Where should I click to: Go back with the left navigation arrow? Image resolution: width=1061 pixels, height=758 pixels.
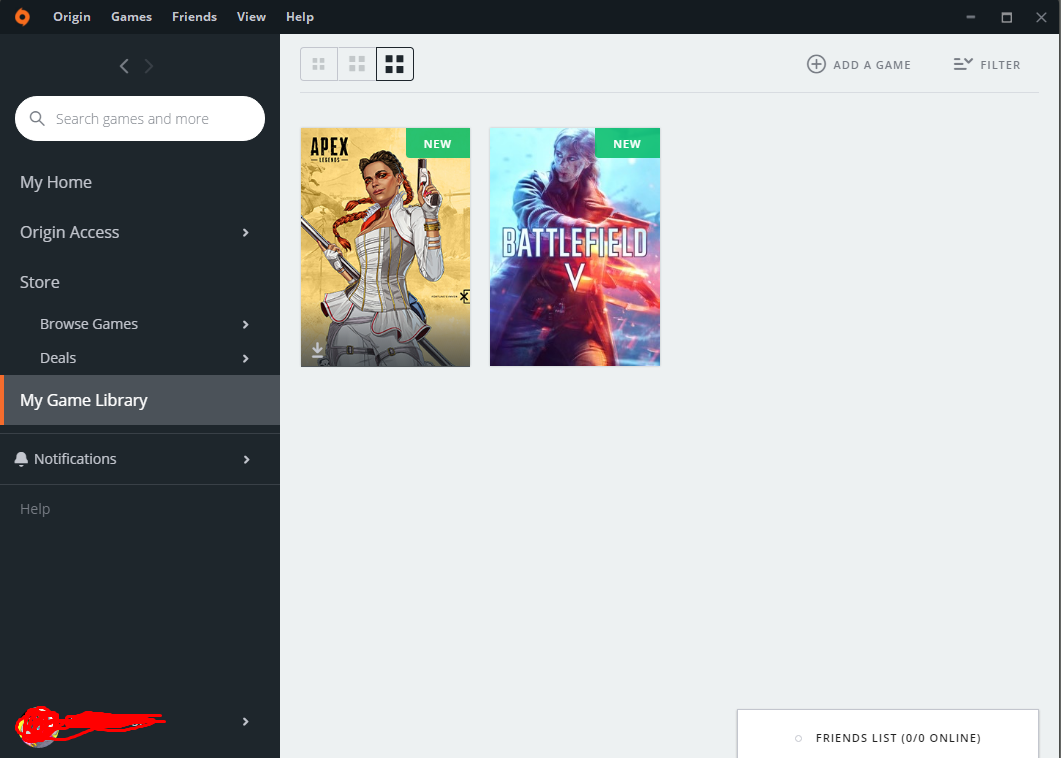point(124,66)
